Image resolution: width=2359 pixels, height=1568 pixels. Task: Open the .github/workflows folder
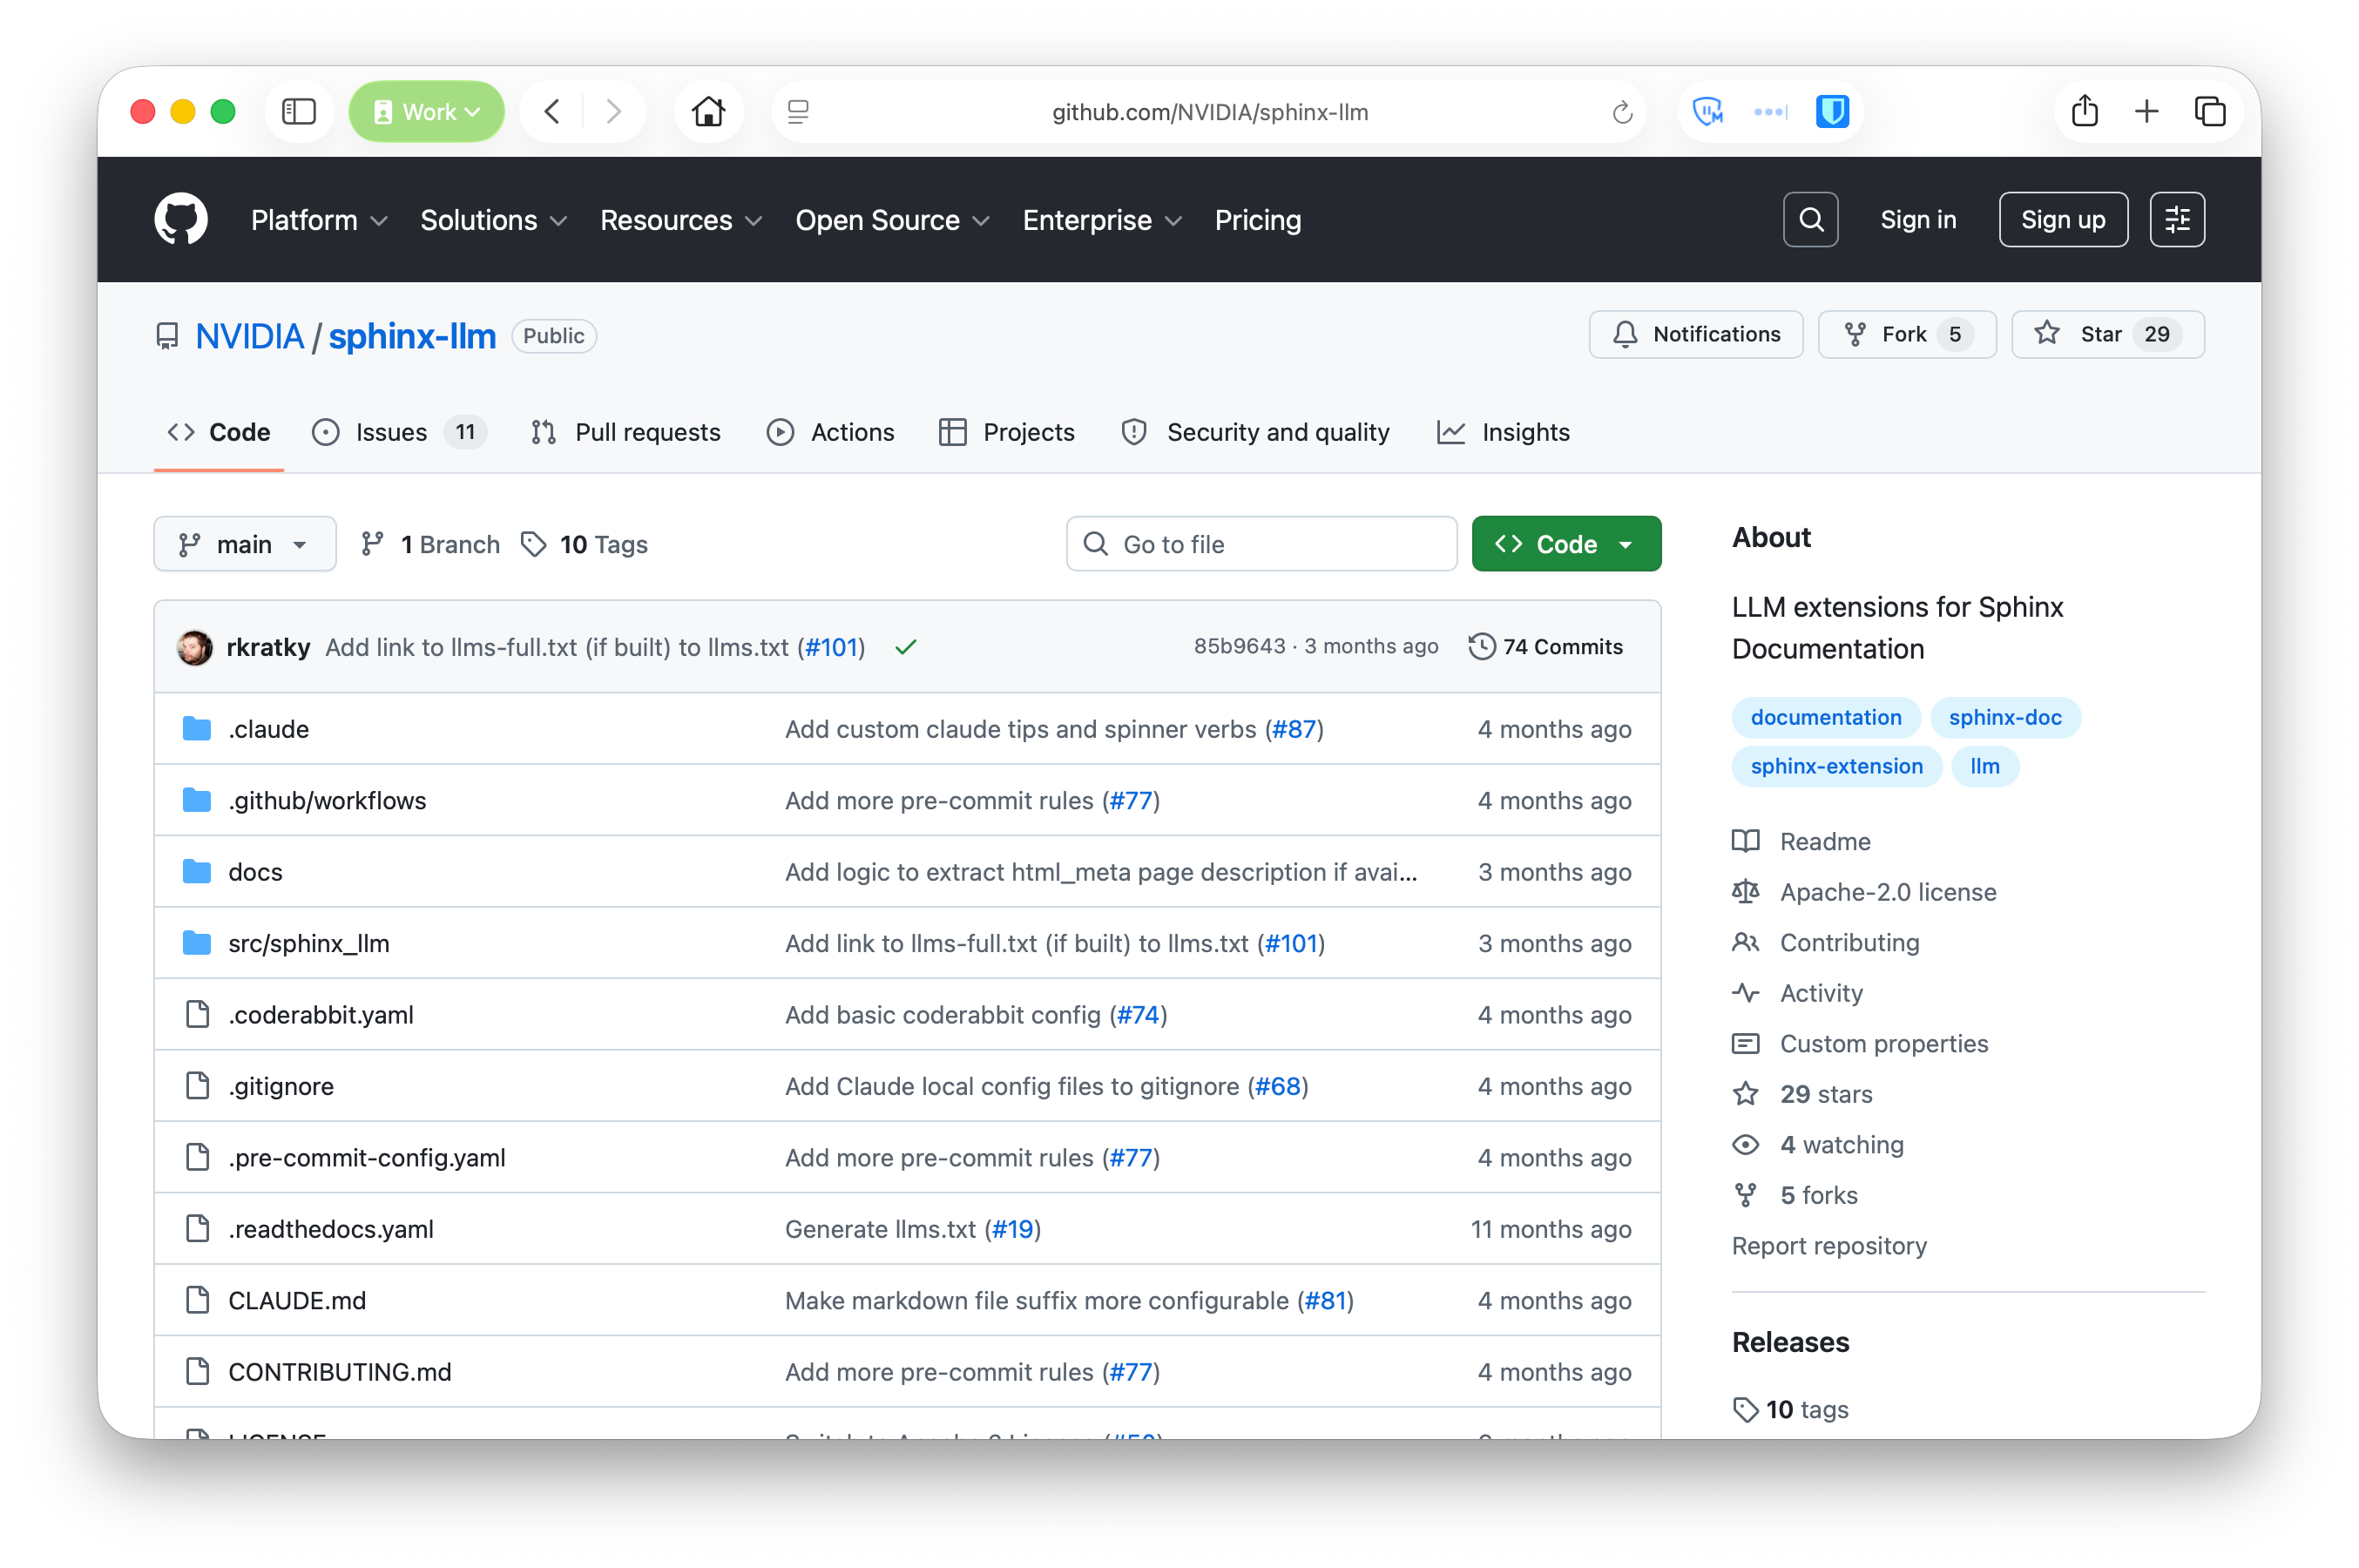point(327,800)
